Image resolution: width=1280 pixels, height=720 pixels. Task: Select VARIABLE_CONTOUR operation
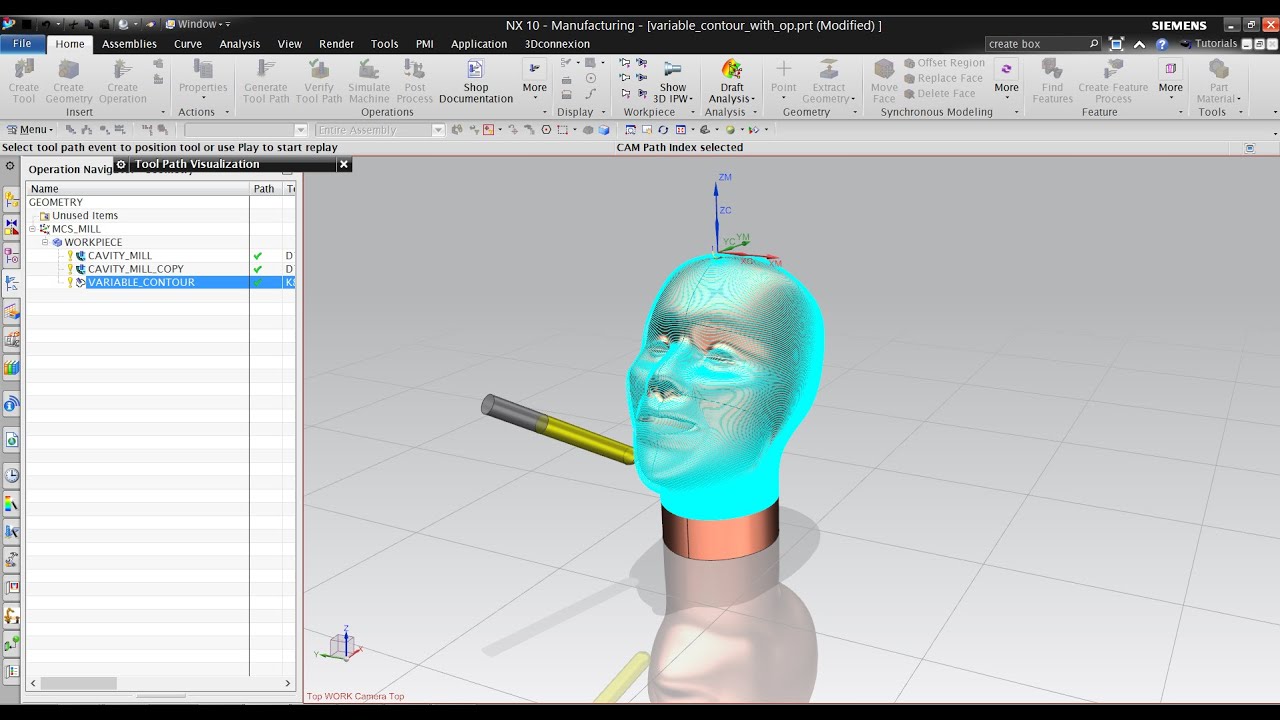point(140,282)
